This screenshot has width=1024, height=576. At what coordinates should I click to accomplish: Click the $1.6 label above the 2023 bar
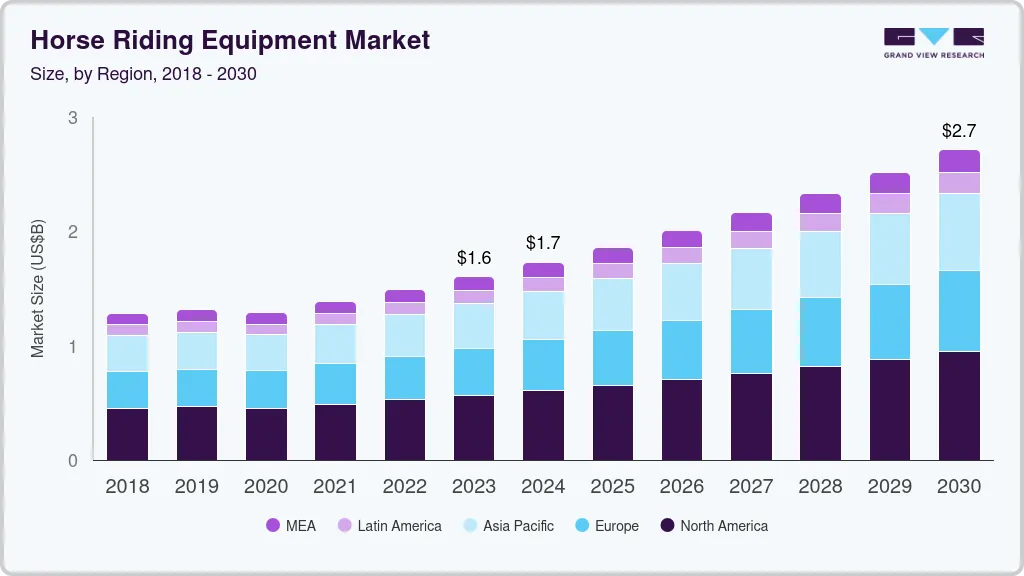[474, 257]
